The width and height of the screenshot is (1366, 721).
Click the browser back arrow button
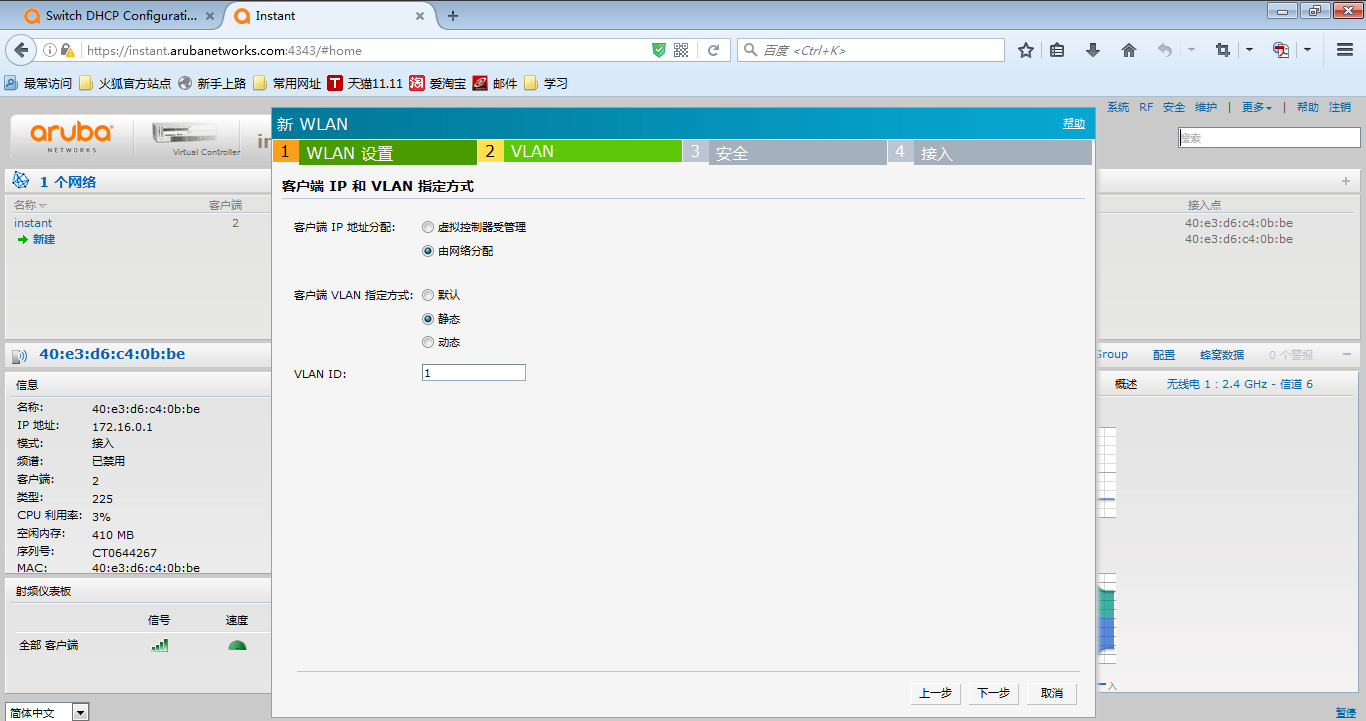[21, 50]
